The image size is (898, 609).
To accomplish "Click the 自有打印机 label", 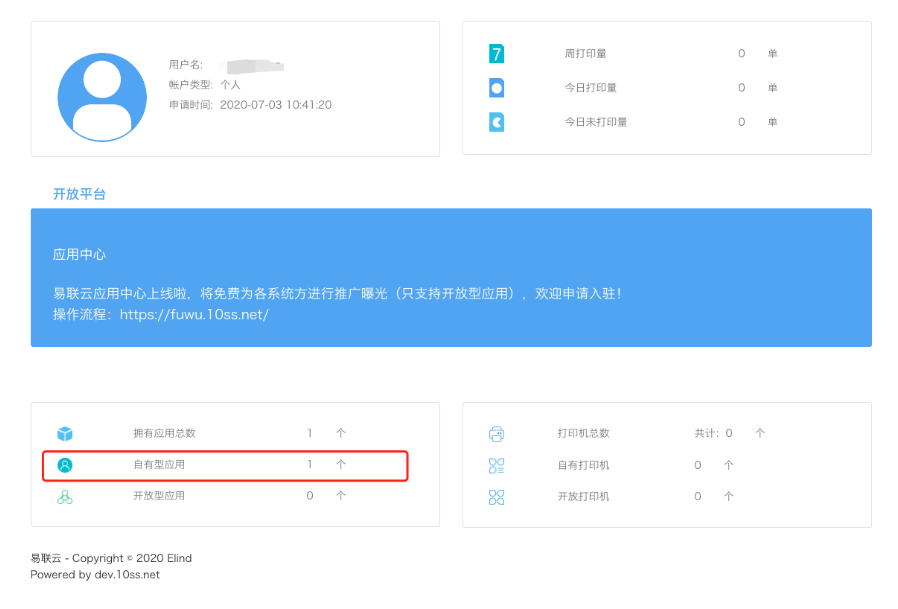I will point(583,465).
